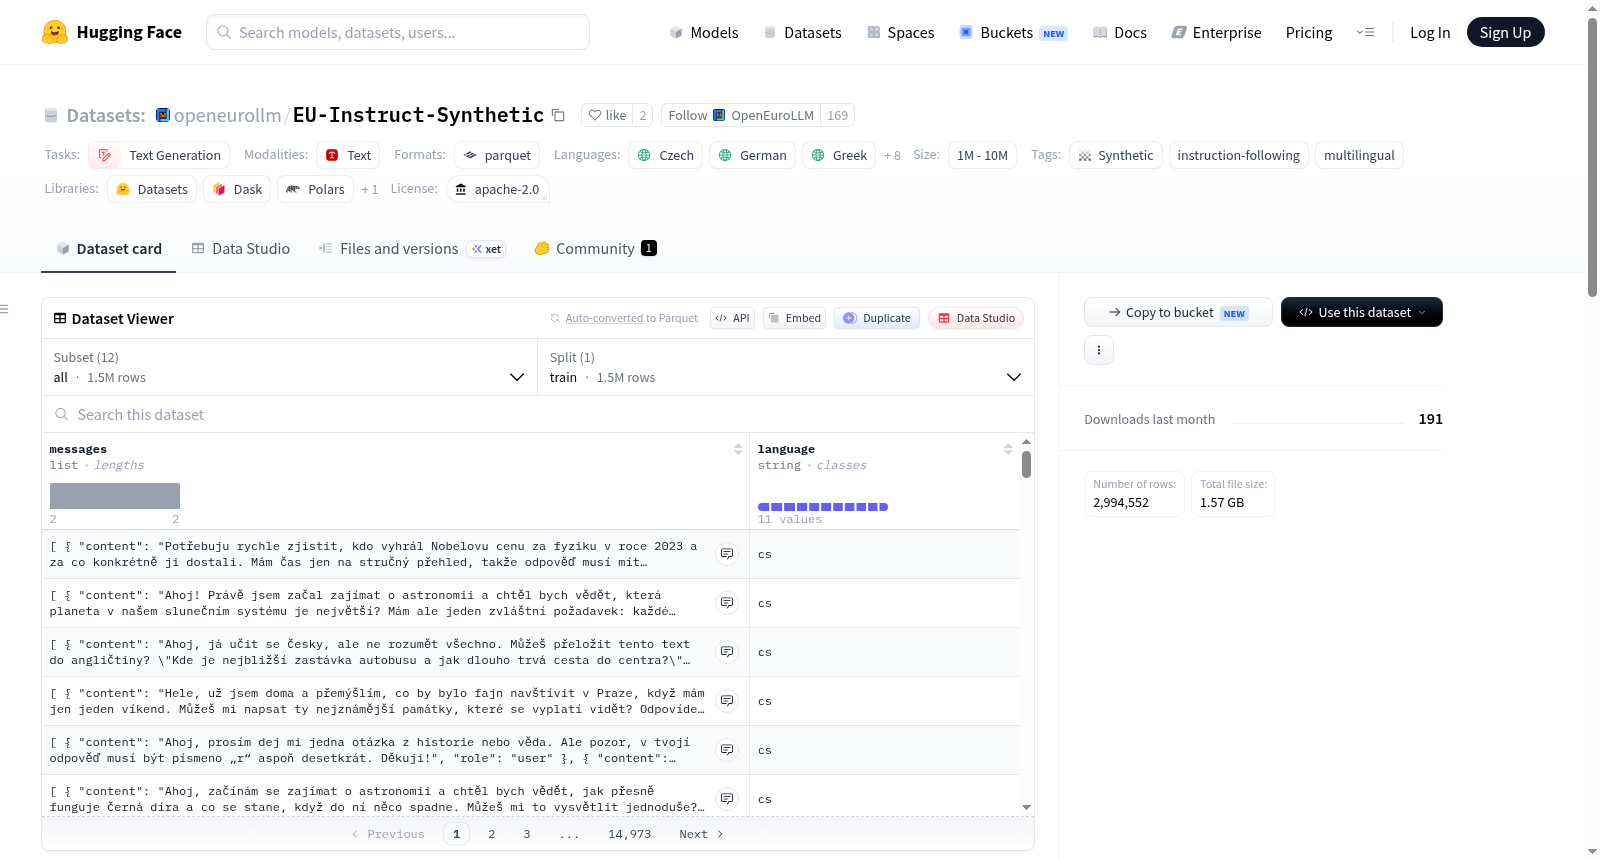Open the more navigation options menu icon
The height and width of the screenshot is (861, 1600).
pos(1365,33)
